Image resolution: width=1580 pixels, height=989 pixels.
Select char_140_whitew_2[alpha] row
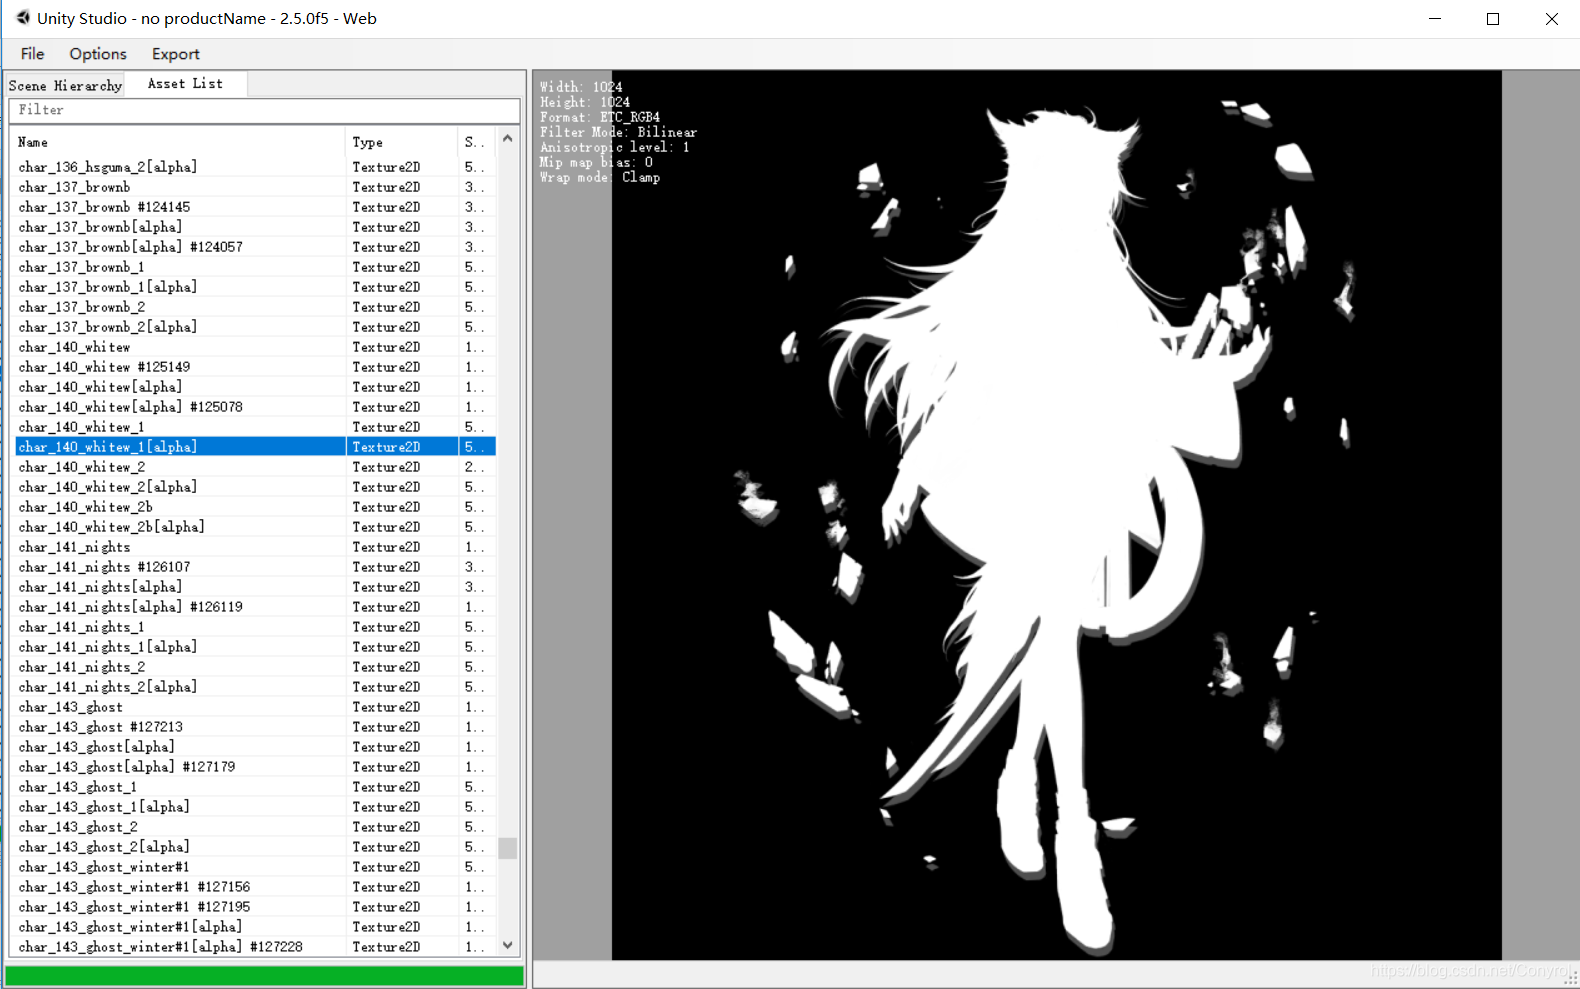tap(255, 487)
